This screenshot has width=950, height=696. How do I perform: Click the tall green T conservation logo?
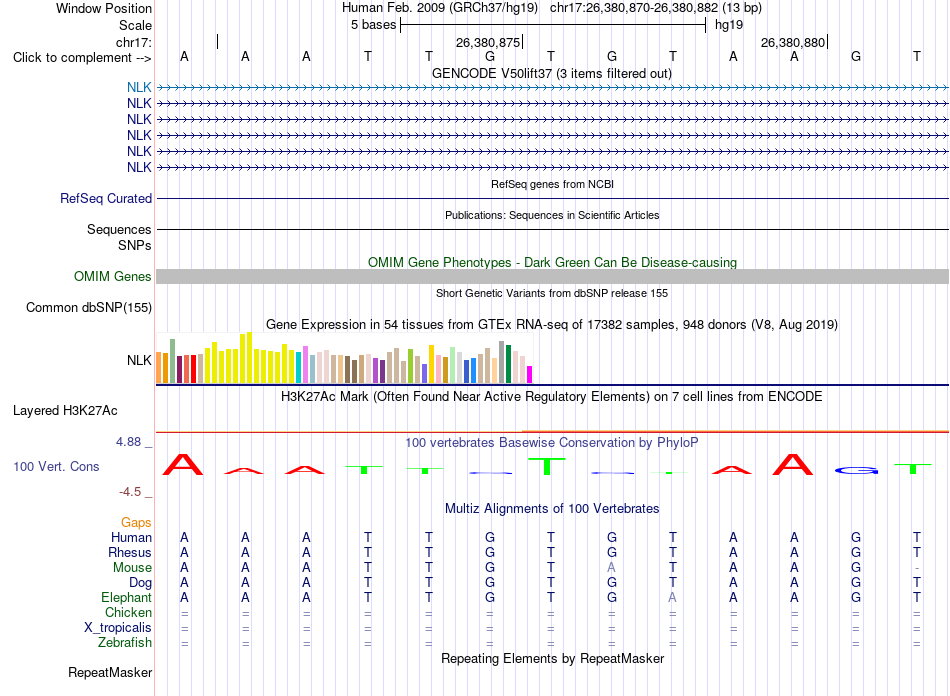click(x=546, y=466)
